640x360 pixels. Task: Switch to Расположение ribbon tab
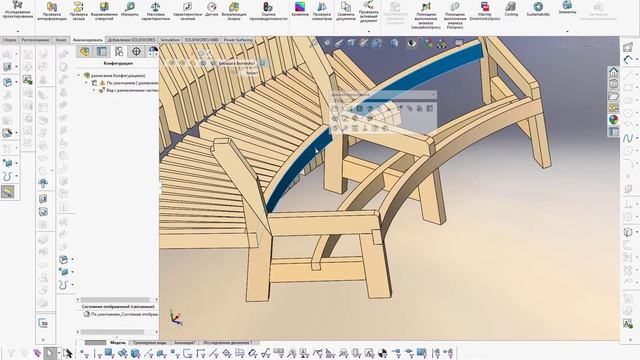[x=35, y=40]
